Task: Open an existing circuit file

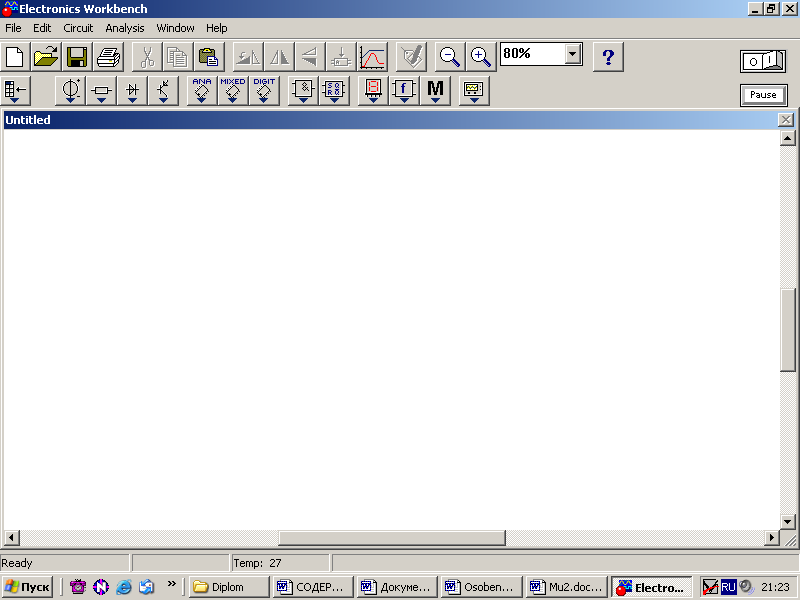Action: (46, 57)
